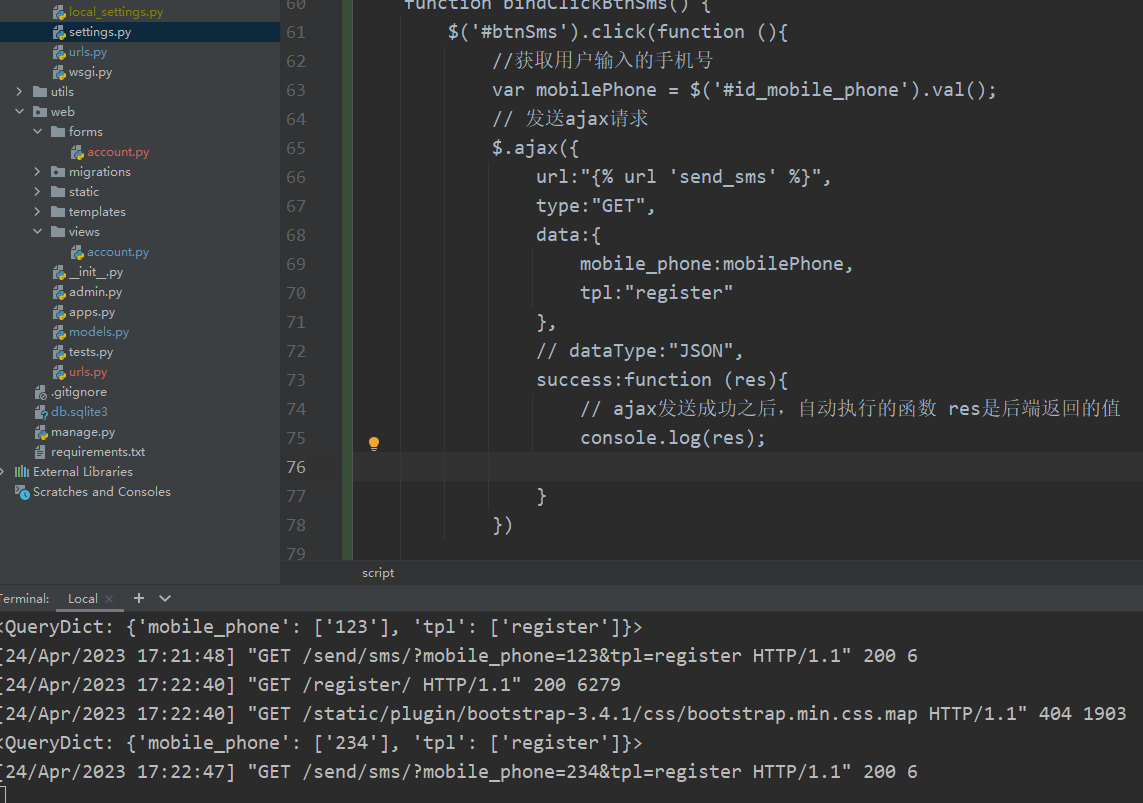Click the $.ajax({ code line
The width and height of the screenshot is (1143, 803).
(x=535, y=148)
